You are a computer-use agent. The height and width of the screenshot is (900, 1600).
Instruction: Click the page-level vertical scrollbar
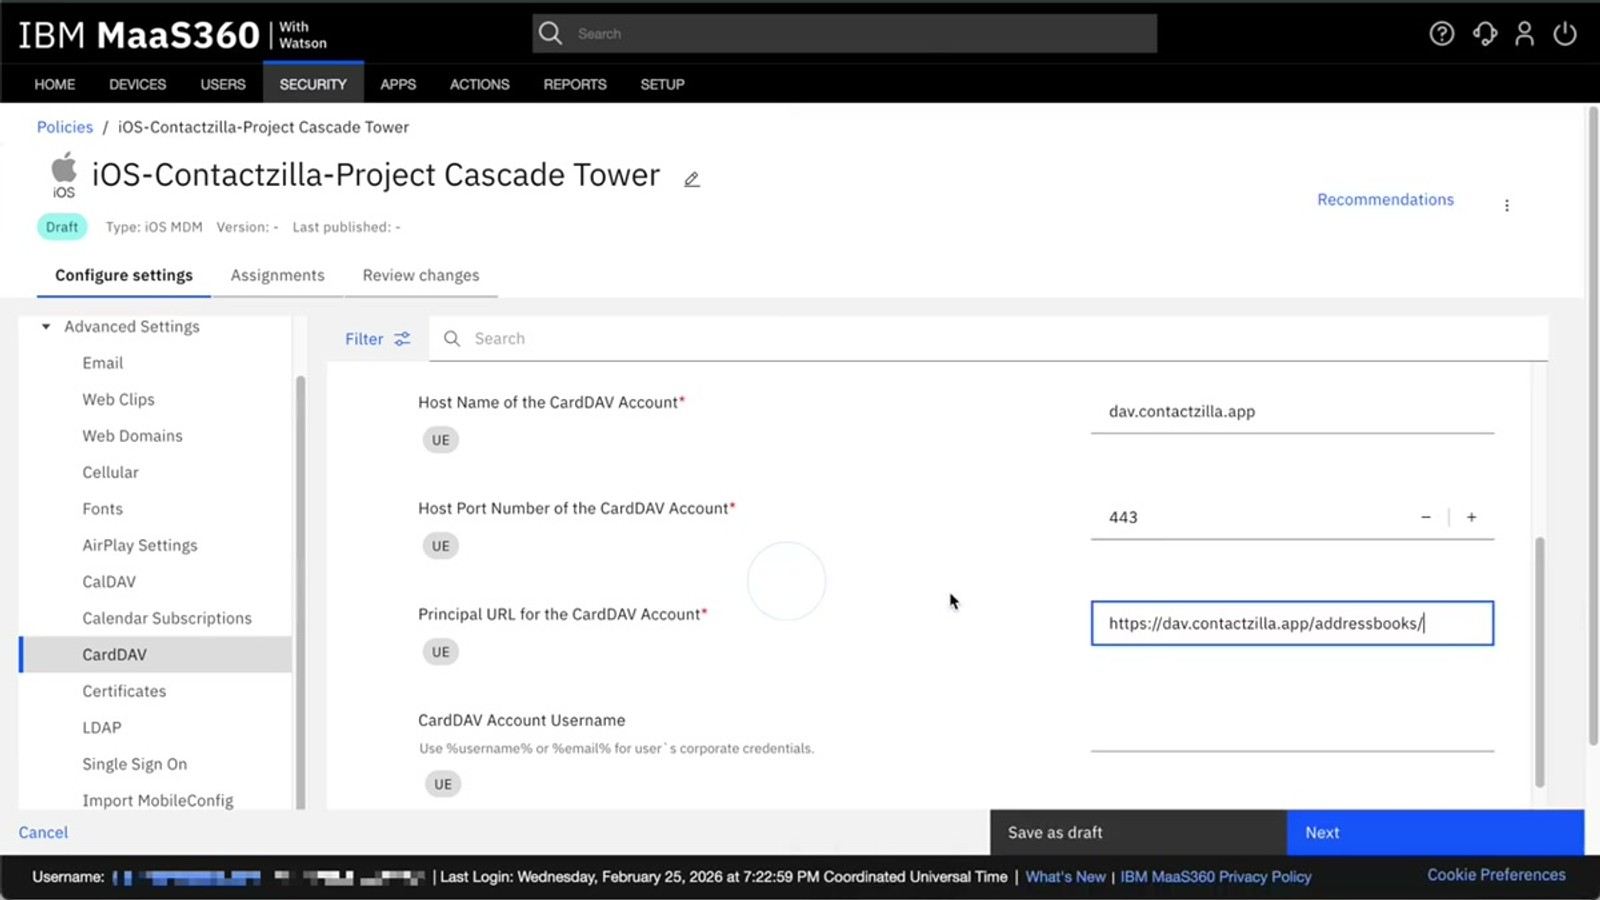coord(1592,426)
